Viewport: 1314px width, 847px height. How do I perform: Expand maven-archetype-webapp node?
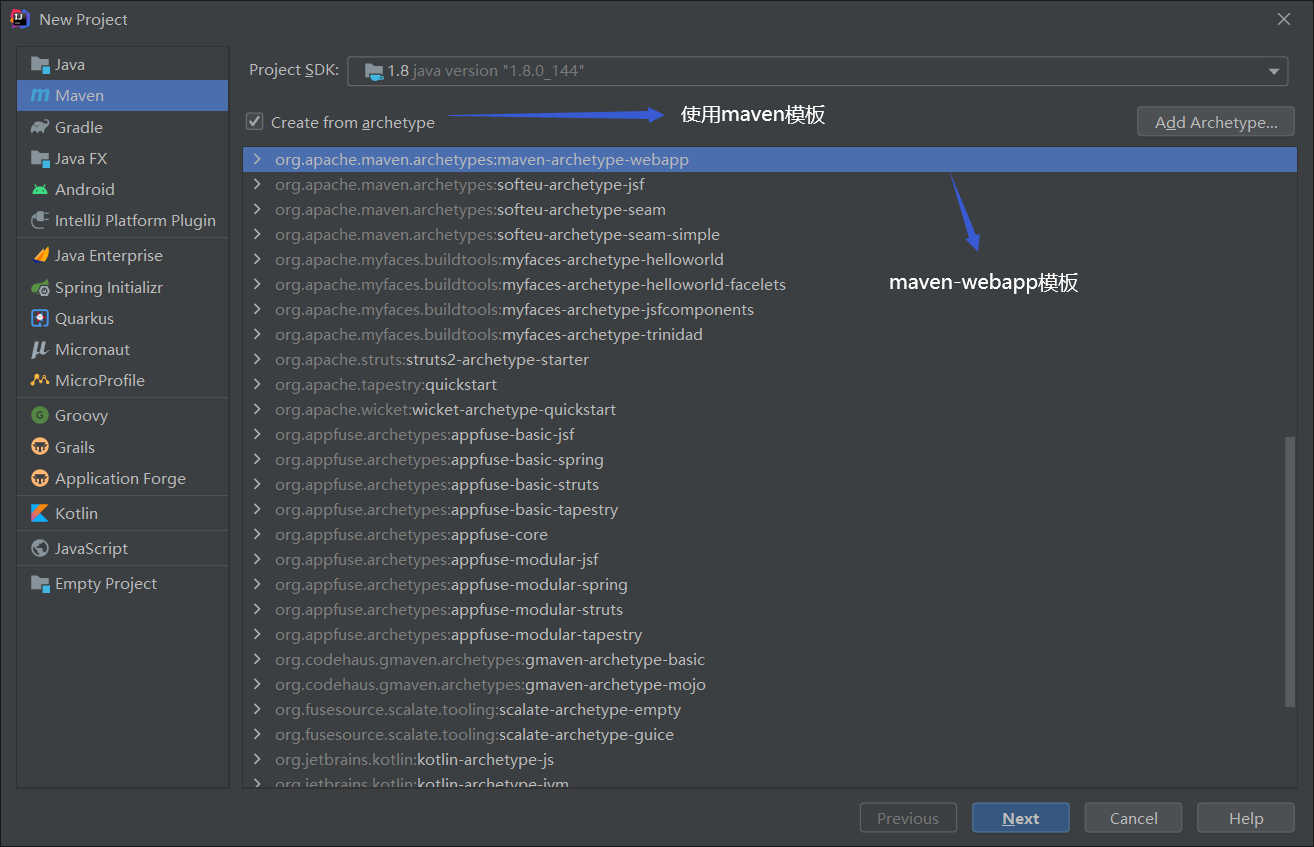click(x=257, y=159)
